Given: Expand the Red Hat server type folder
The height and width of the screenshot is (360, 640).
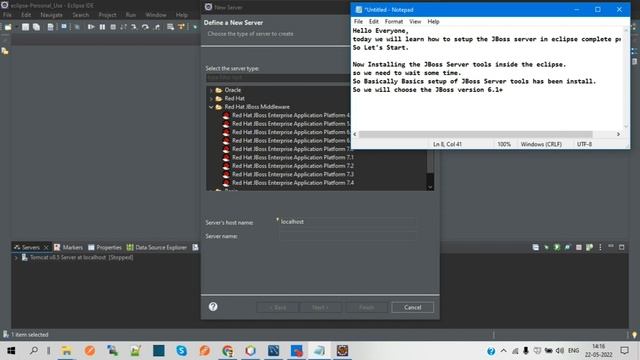Looking at the screenshot, I should click(x=211, y=99).
